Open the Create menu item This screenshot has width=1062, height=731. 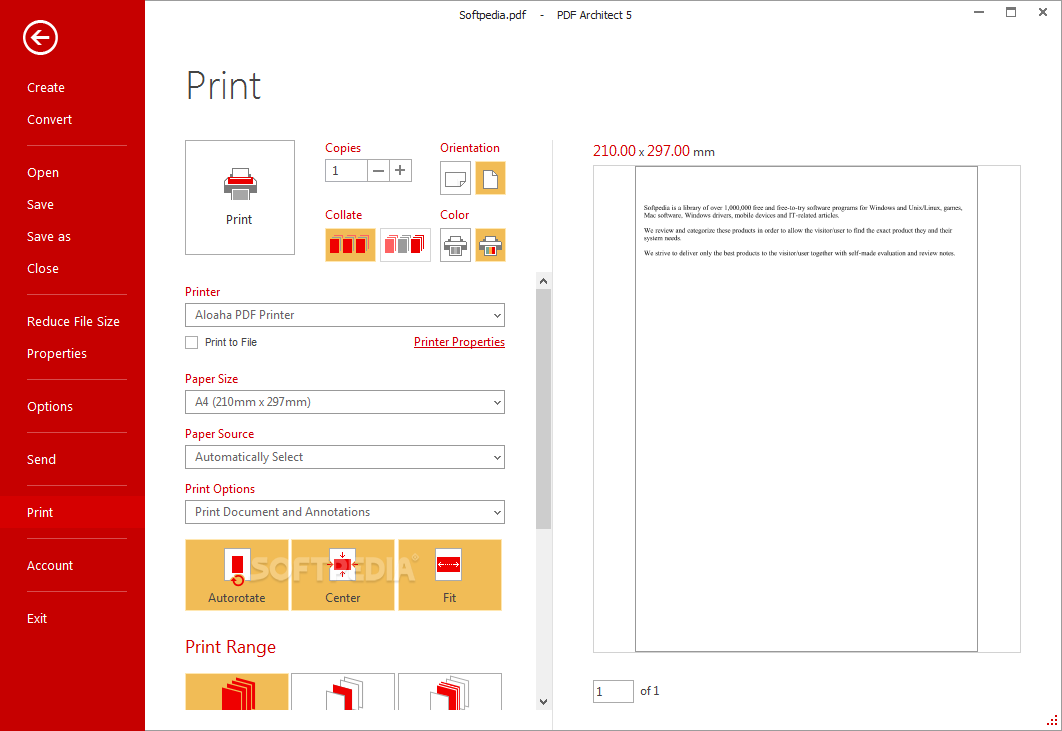coord(46,87)
